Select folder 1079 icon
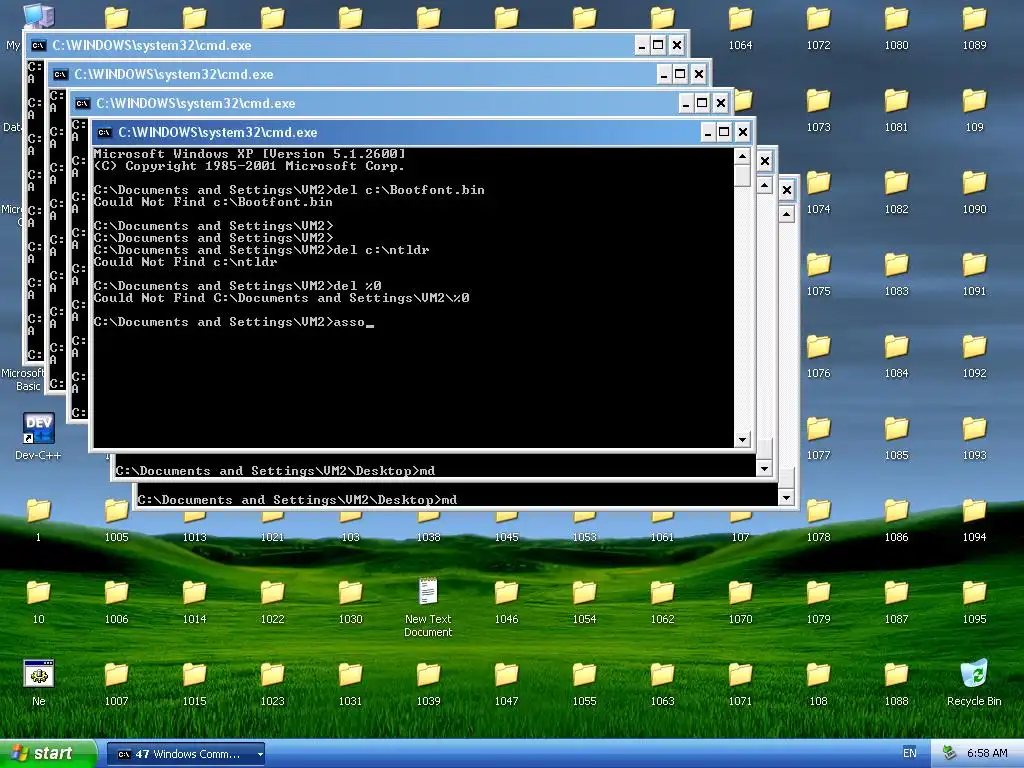The width and height of the screenshot is (1024, 768). tap(818, 592)
